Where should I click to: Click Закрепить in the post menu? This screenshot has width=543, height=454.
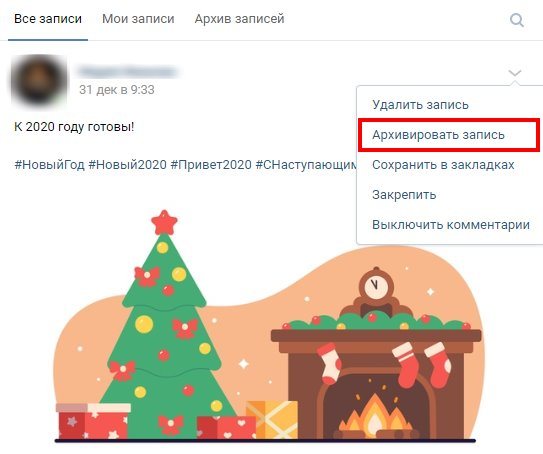coord(404,195)
